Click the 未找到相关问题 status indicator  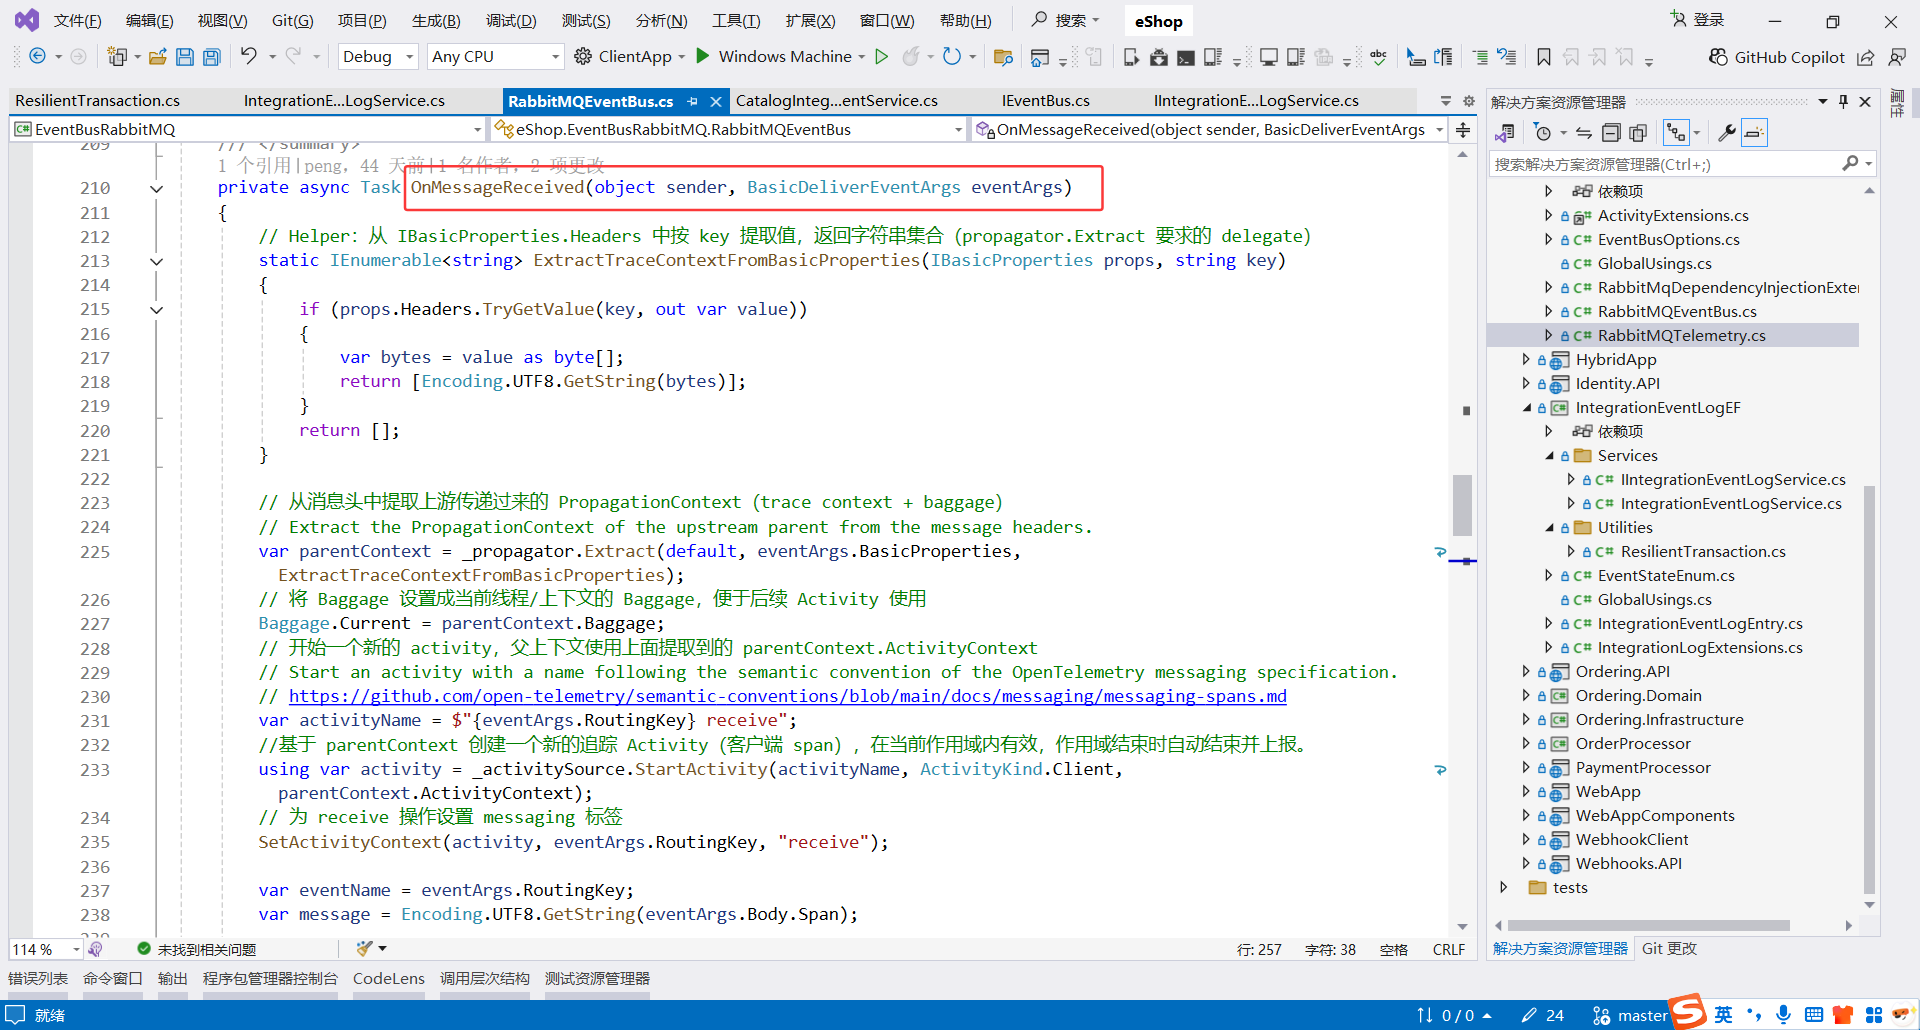pos(197,949)
